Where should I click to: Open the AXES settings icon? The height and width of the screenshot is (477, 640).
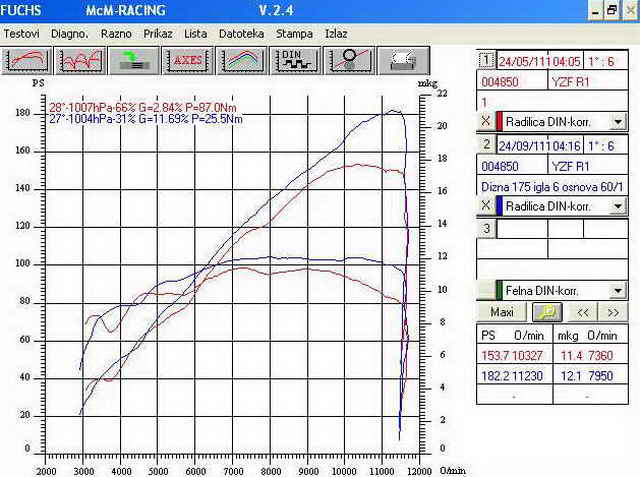186,59
